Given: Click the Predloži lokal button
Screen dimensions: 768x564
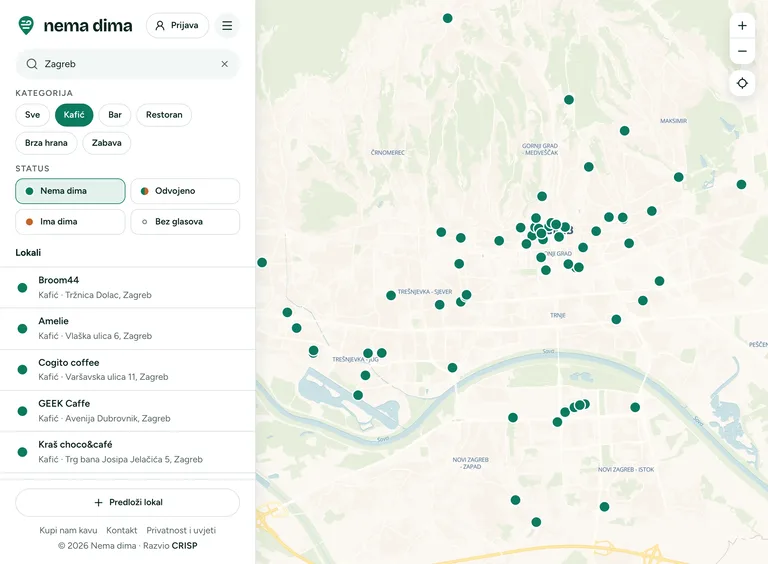Looking at the screenshot, I should coord(127,502).
